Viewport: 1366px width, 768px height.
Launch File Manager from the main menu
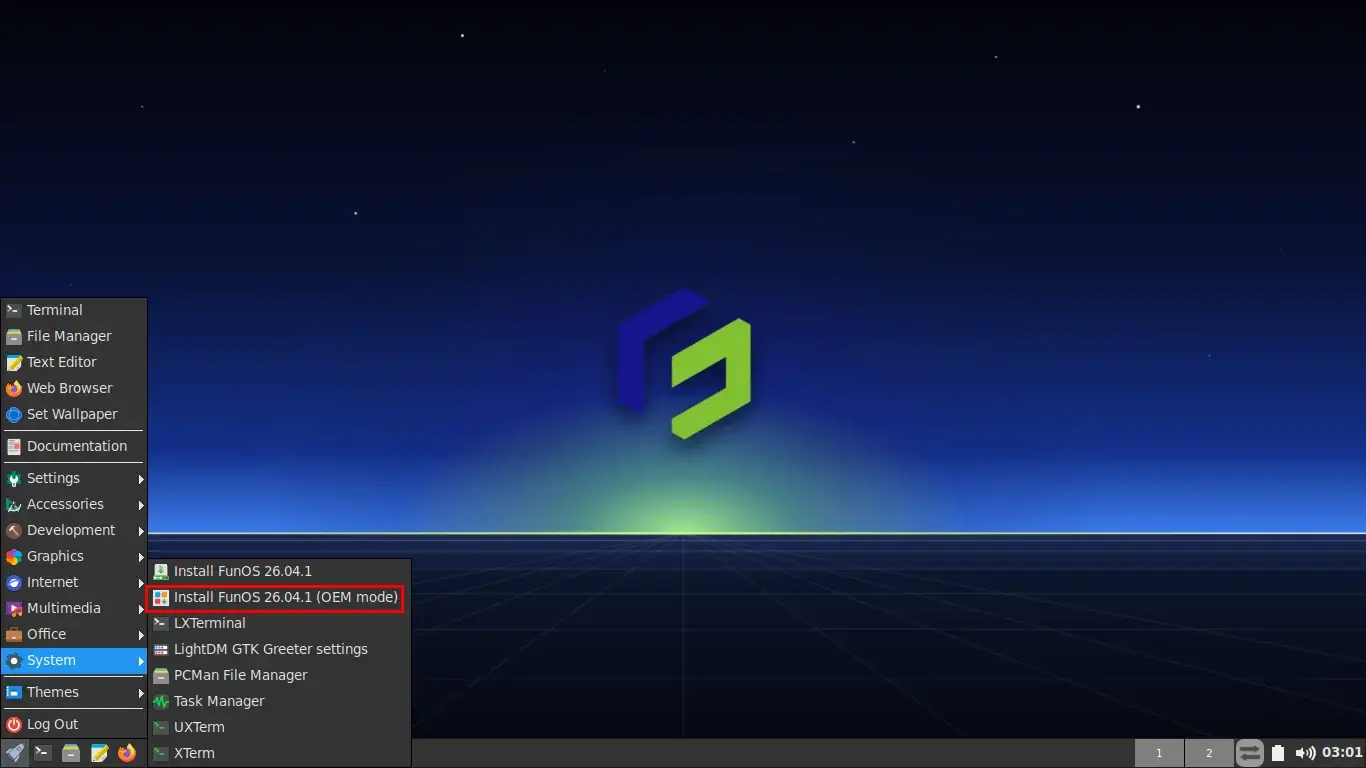[x=74, y=336]
